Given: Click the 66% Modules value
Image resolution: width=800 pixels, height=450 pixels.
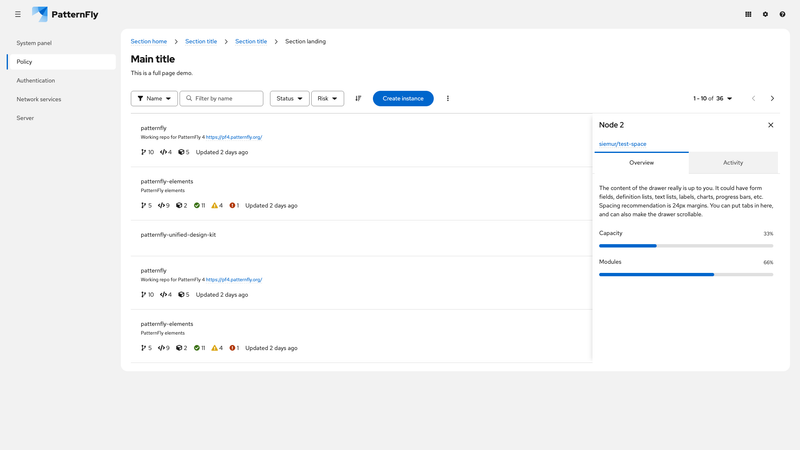Looking at the screenshot, I should (x=768, y=262).
